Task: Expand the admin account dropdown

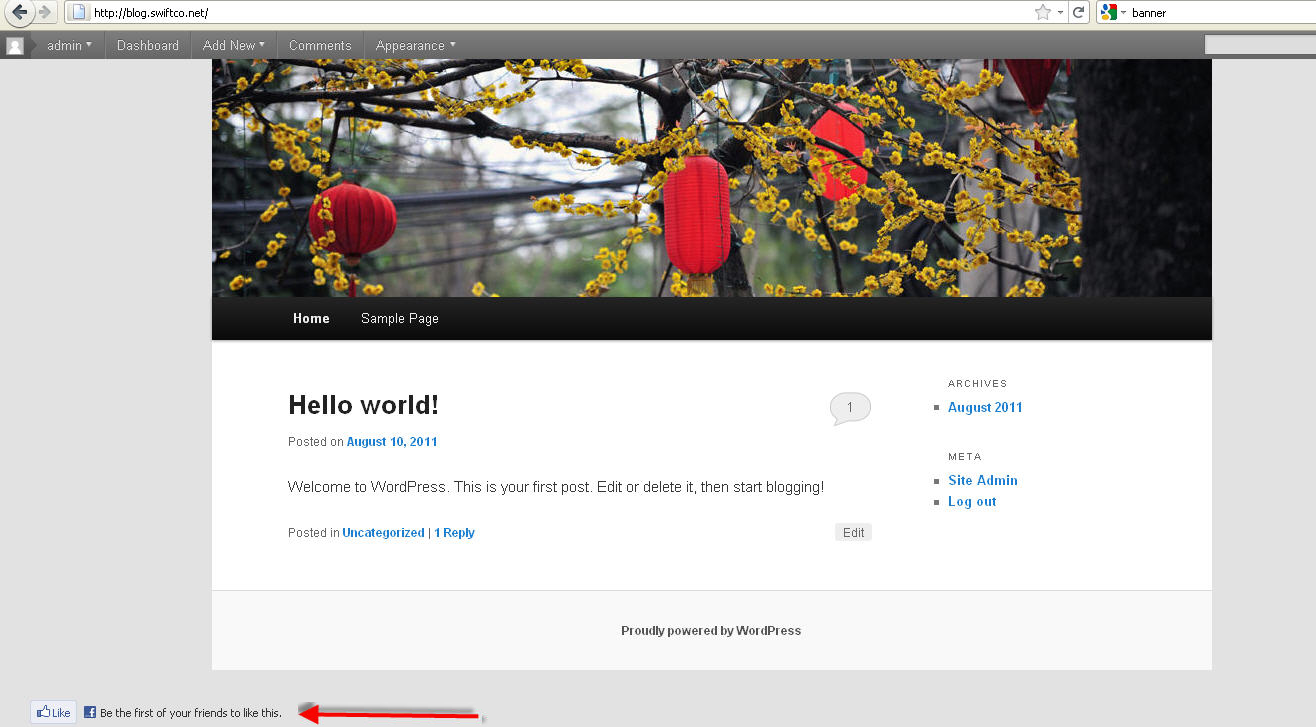Action: [68, 44]
